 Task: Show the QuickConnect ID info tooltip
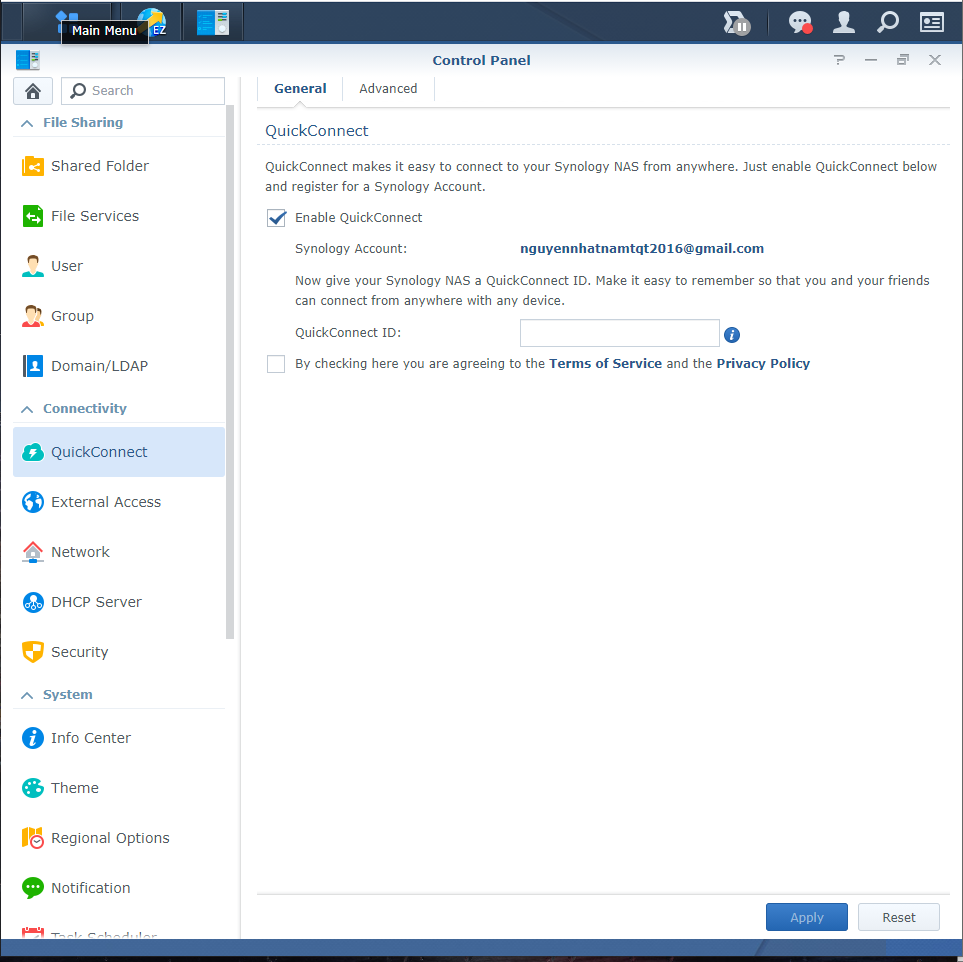coord(732,334)
